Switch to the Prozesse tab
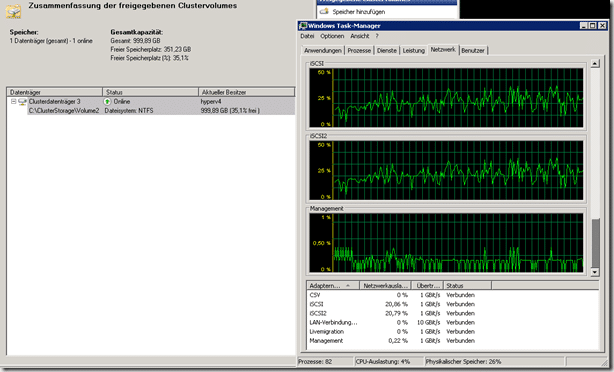The width and height of the screenshot is (614, 372). pos(359,51)
